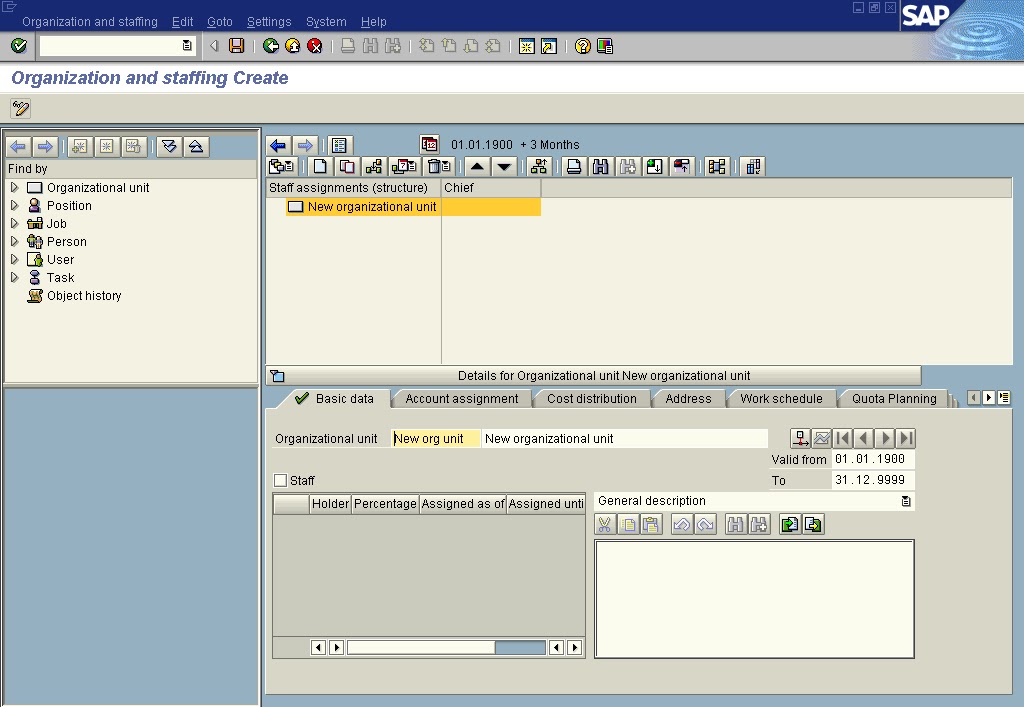The image size is (1024, 707).
Task: Click the green checkmark confirm icon
Action: pos(17,45)
